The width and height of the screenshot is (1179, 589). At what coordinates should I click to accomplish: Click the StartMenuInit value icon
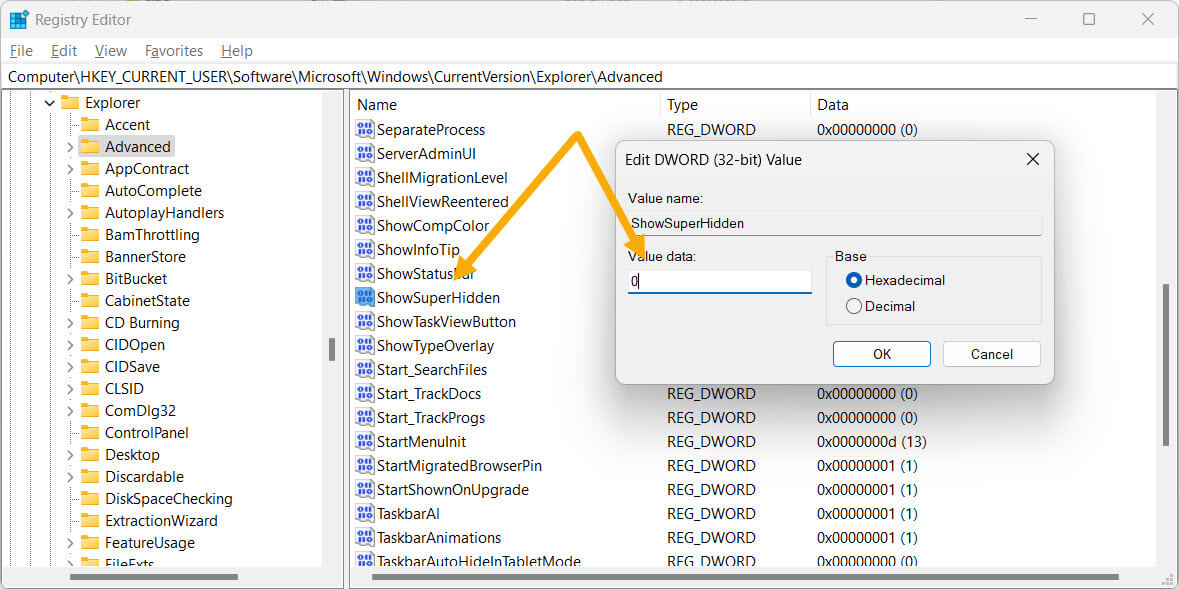coord(365,441)
